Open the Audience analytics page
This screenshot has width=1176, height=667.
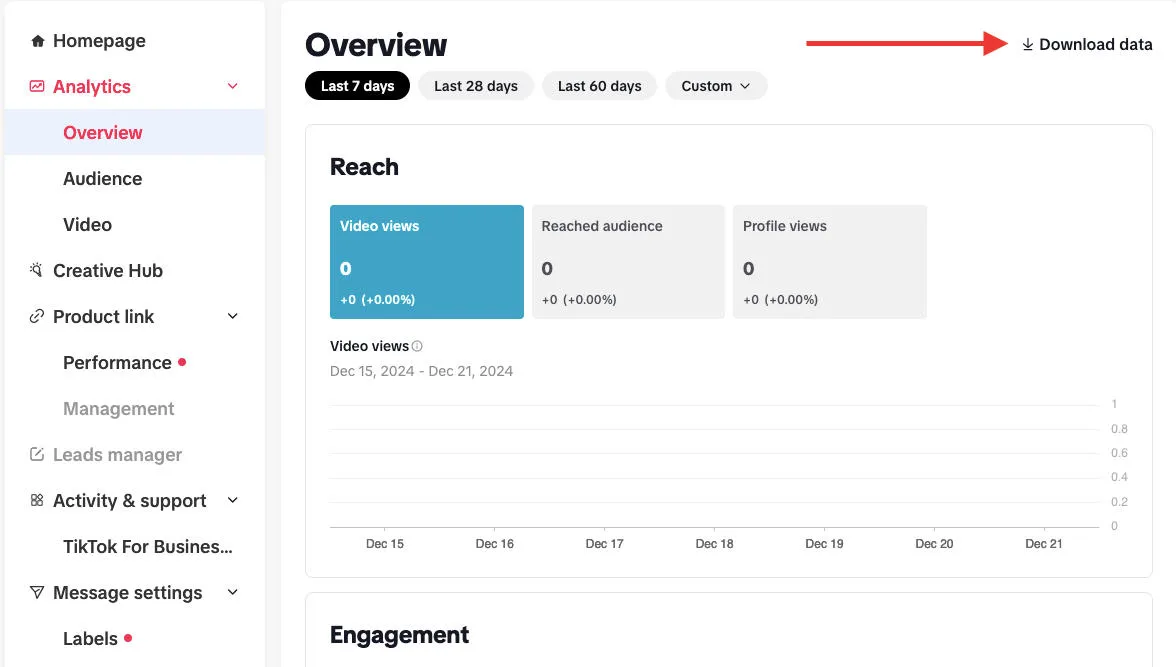click(x=102, y=179)
